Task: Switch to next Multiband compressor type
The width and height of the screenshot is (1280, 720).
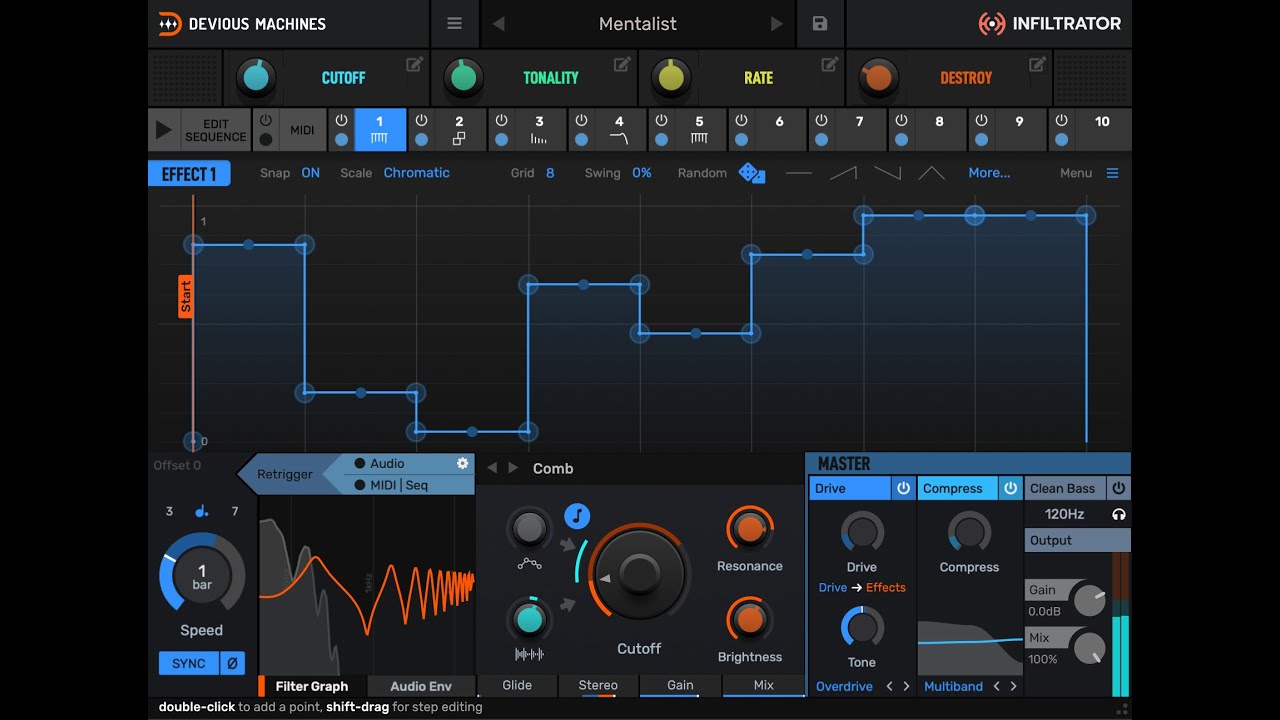Action: tap(1014, 686)
